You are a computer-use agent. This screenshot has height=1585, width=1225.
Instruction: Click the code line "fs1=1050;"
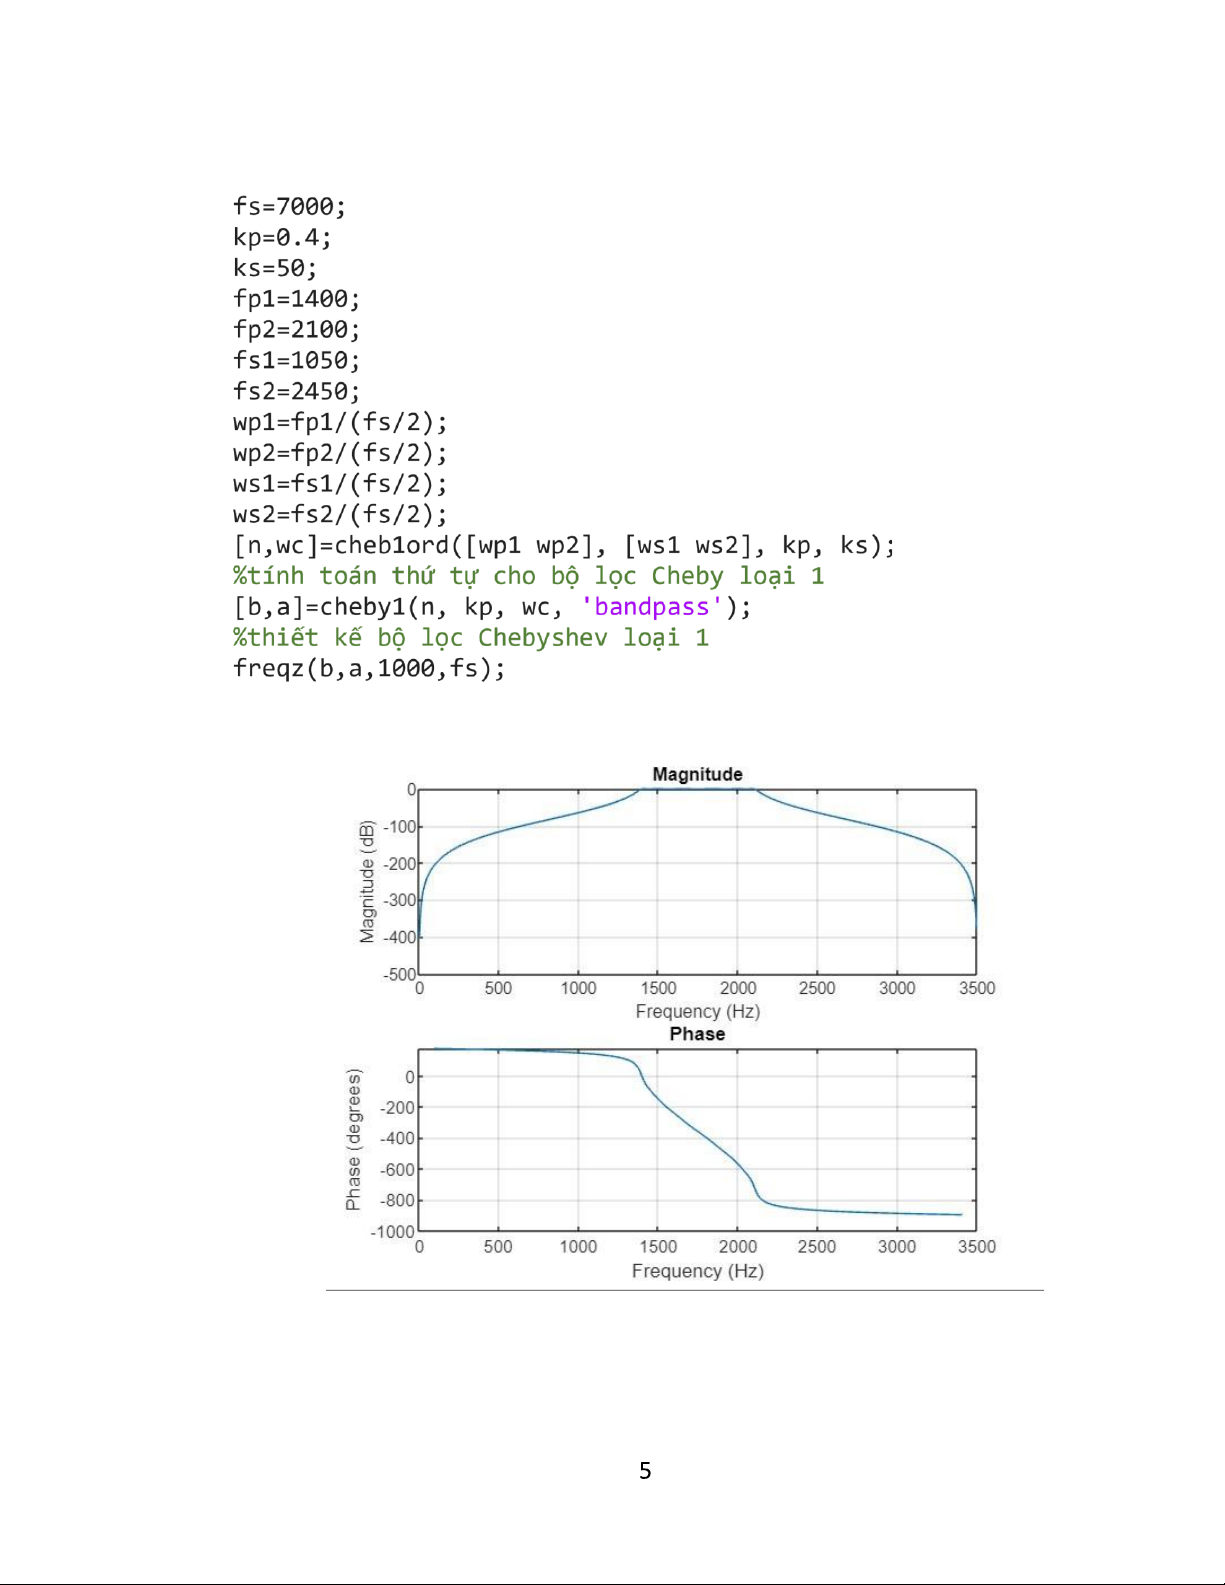(x=296, y=361)
